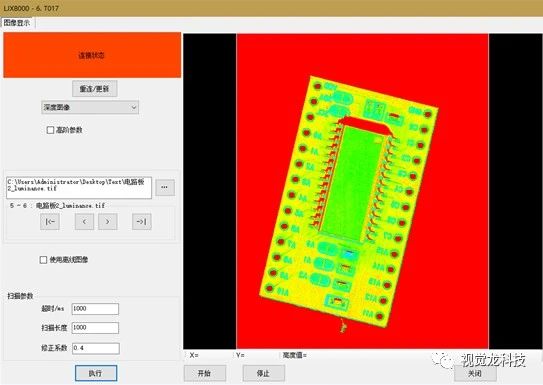Expand the 深度图像 dropdown

[x=90, y=108]
